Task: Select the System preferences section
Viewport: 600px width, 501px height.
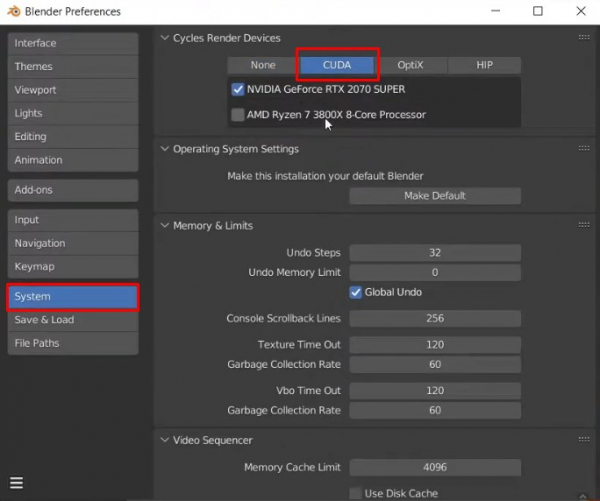Action: pos(73,297)
